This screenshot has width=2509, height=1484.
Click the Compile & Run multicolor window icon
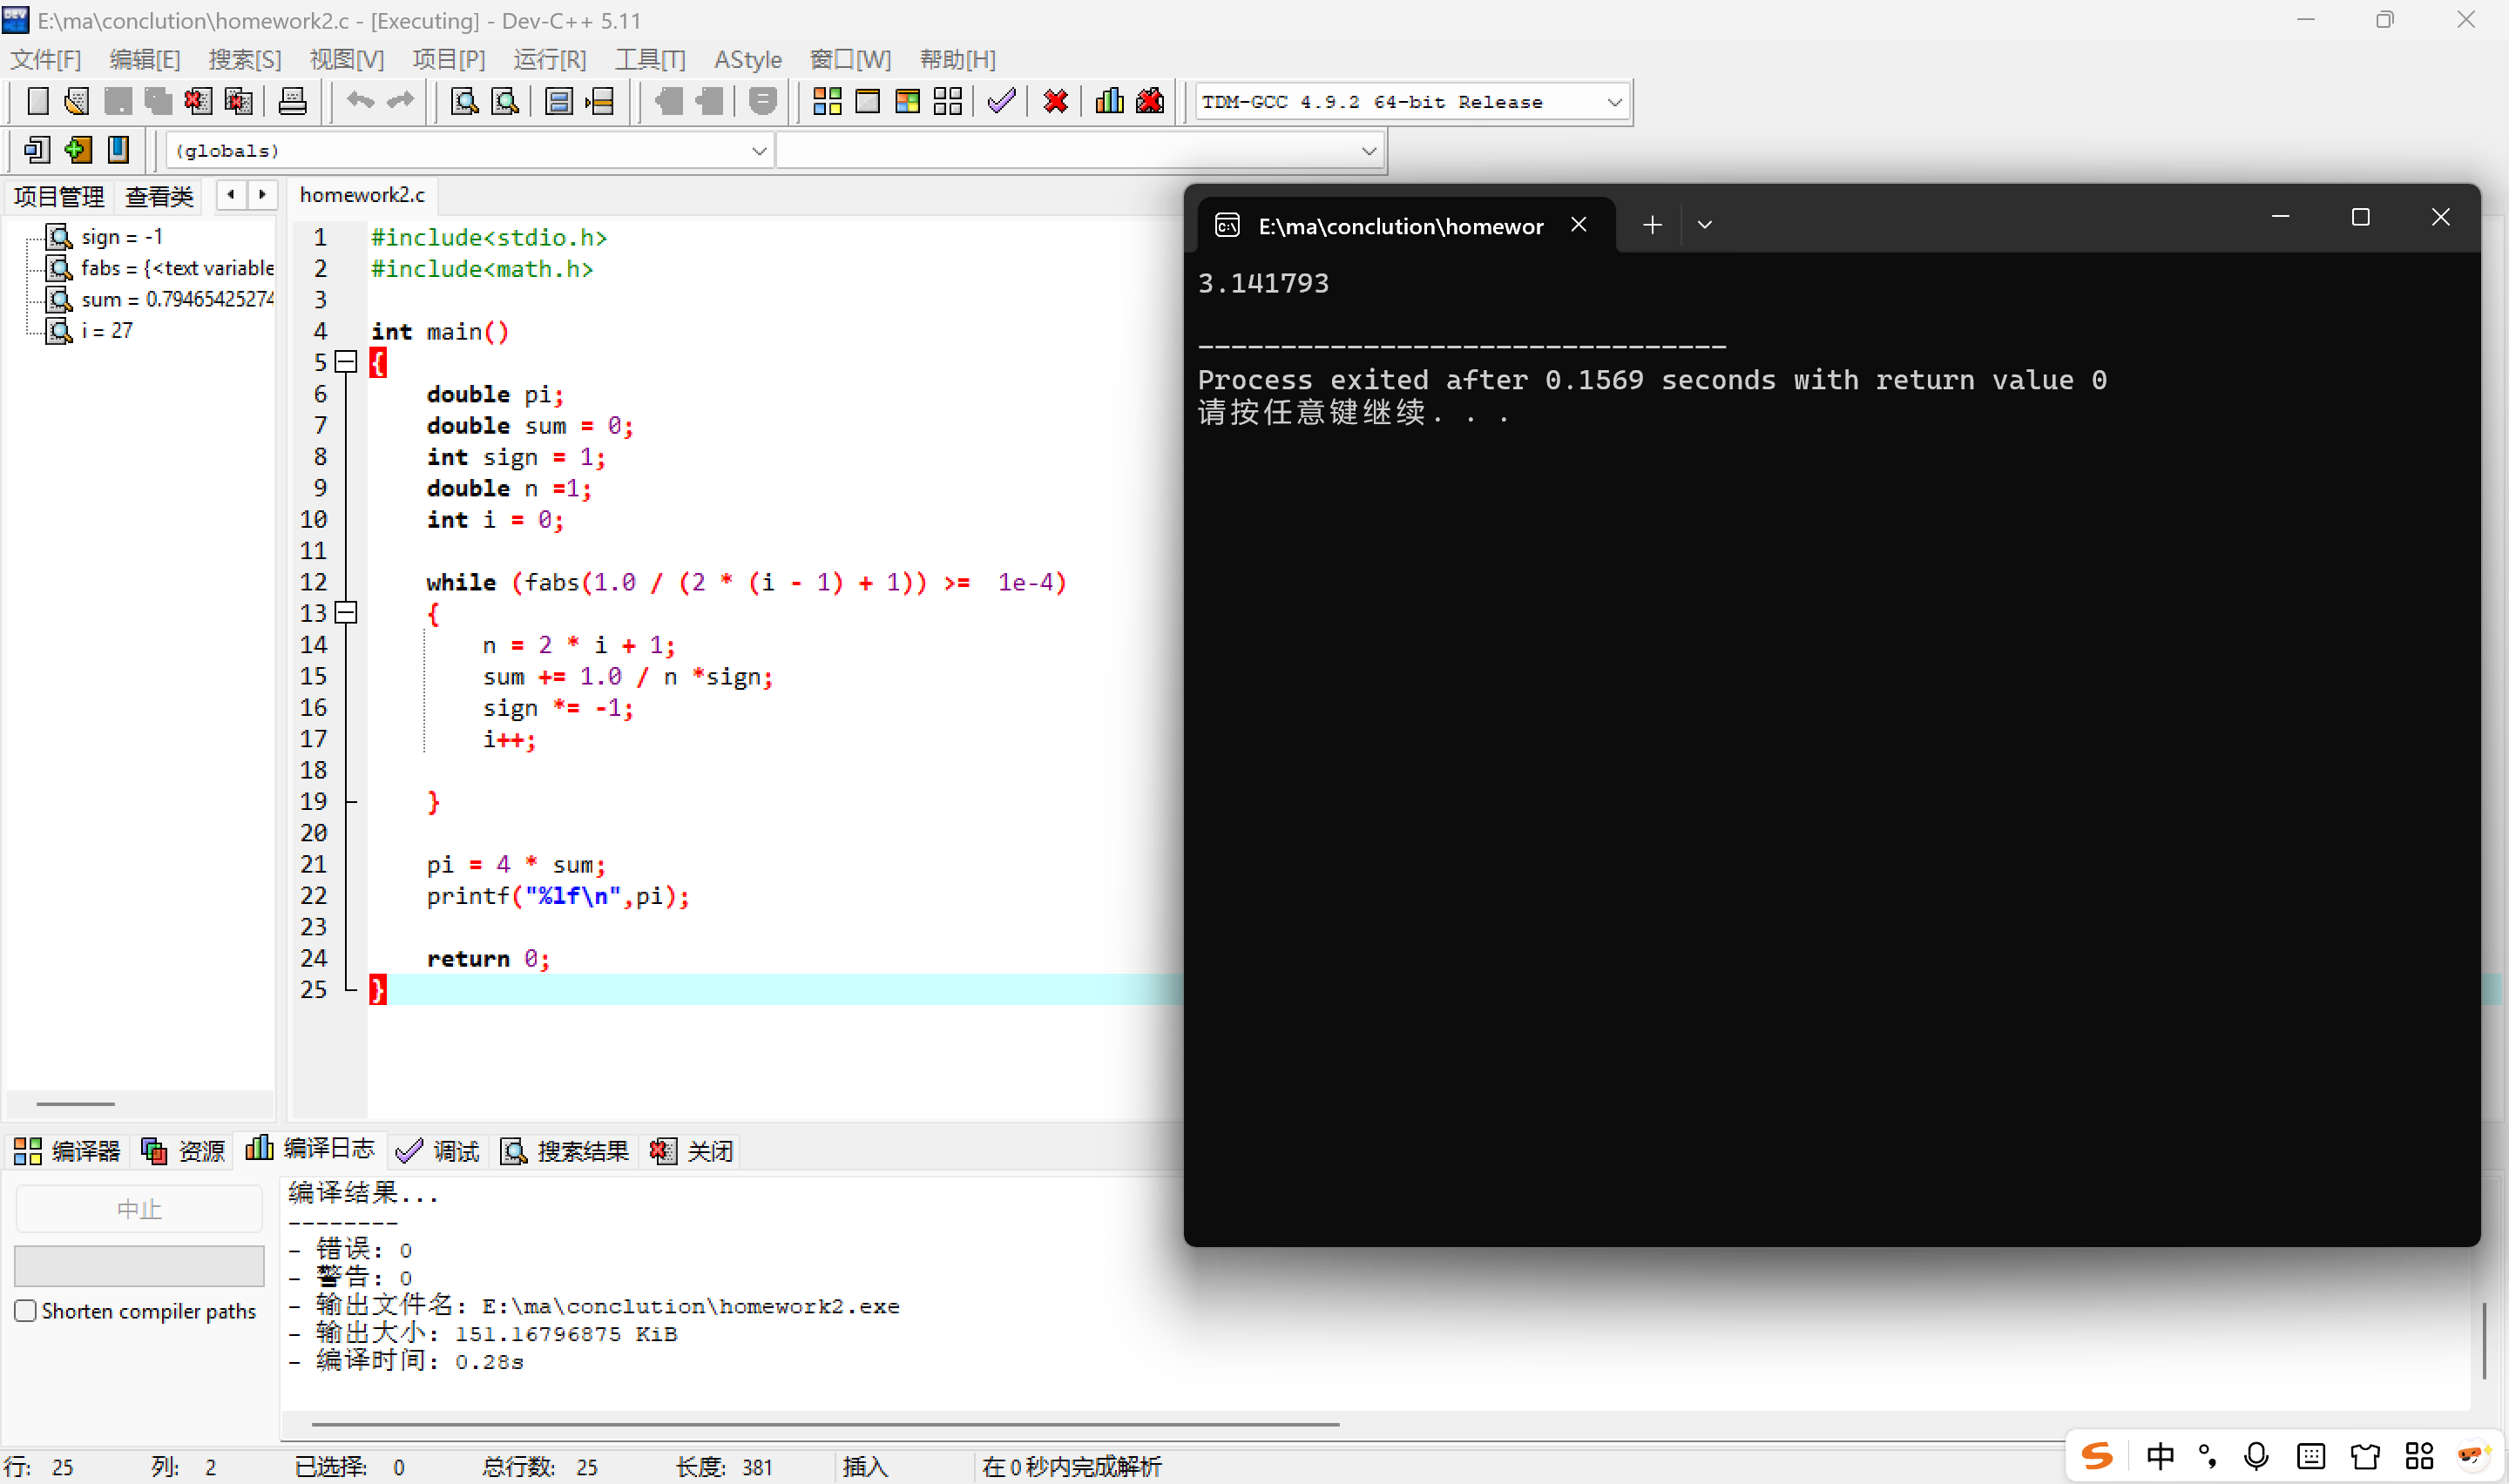[907, 101]
